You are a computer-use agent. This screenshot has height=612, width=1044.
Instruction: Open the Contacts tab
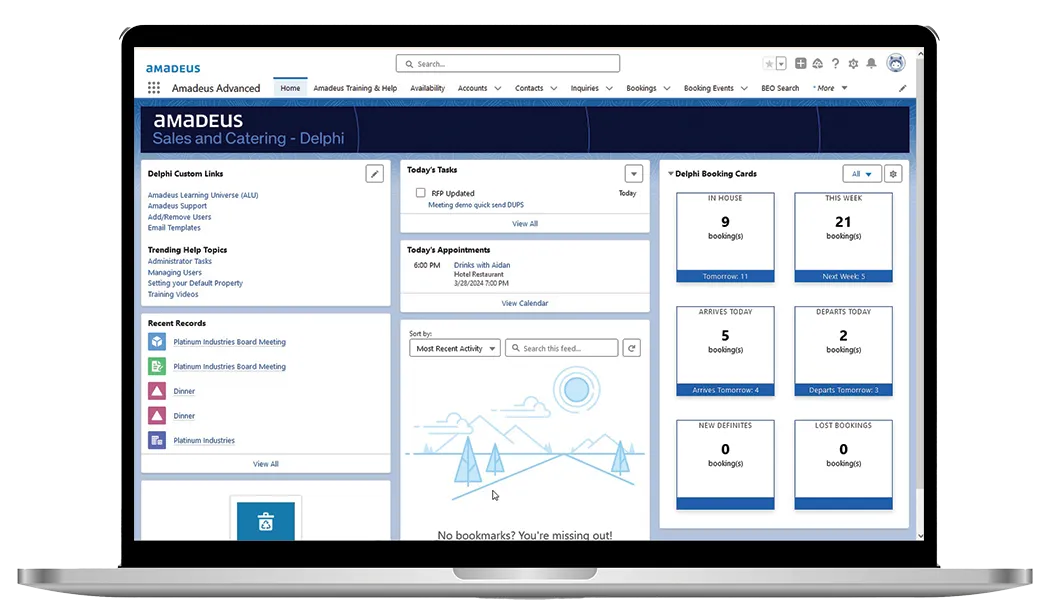529,88
